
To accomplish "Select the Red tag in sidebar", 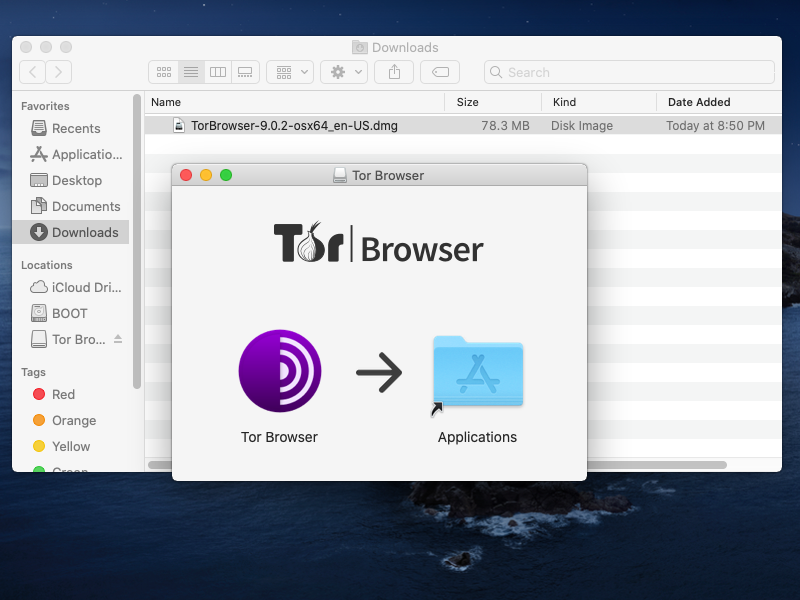I will [63, 394].
